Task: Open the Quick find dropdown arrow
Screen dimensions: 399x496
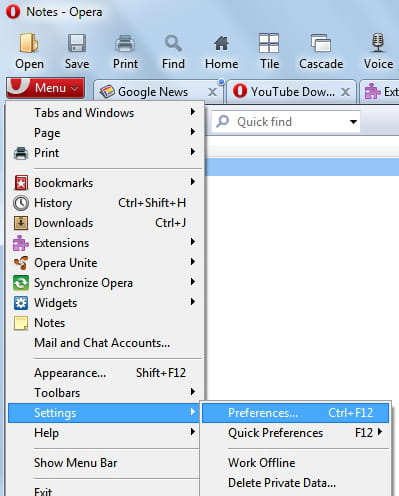Action: 353,122
